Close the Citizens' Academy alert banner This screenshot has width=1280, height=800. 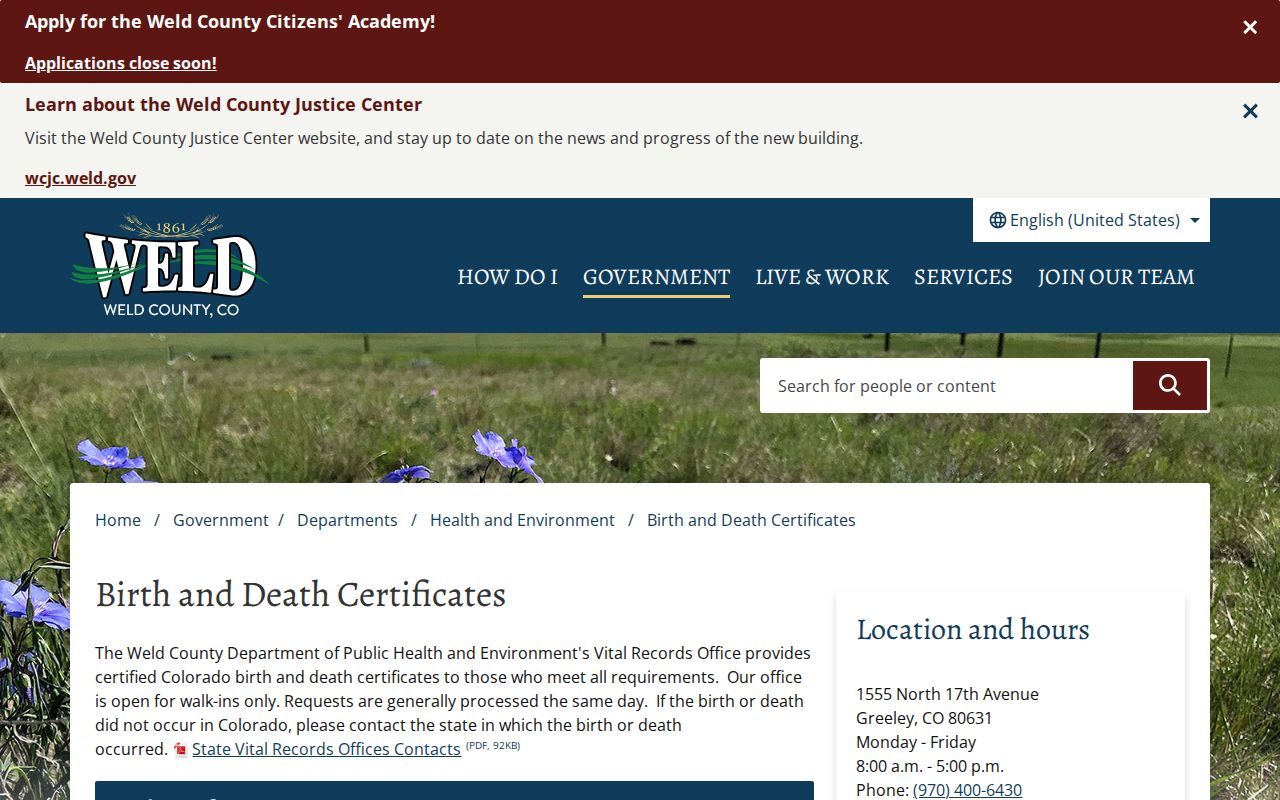click(1250, 28)
